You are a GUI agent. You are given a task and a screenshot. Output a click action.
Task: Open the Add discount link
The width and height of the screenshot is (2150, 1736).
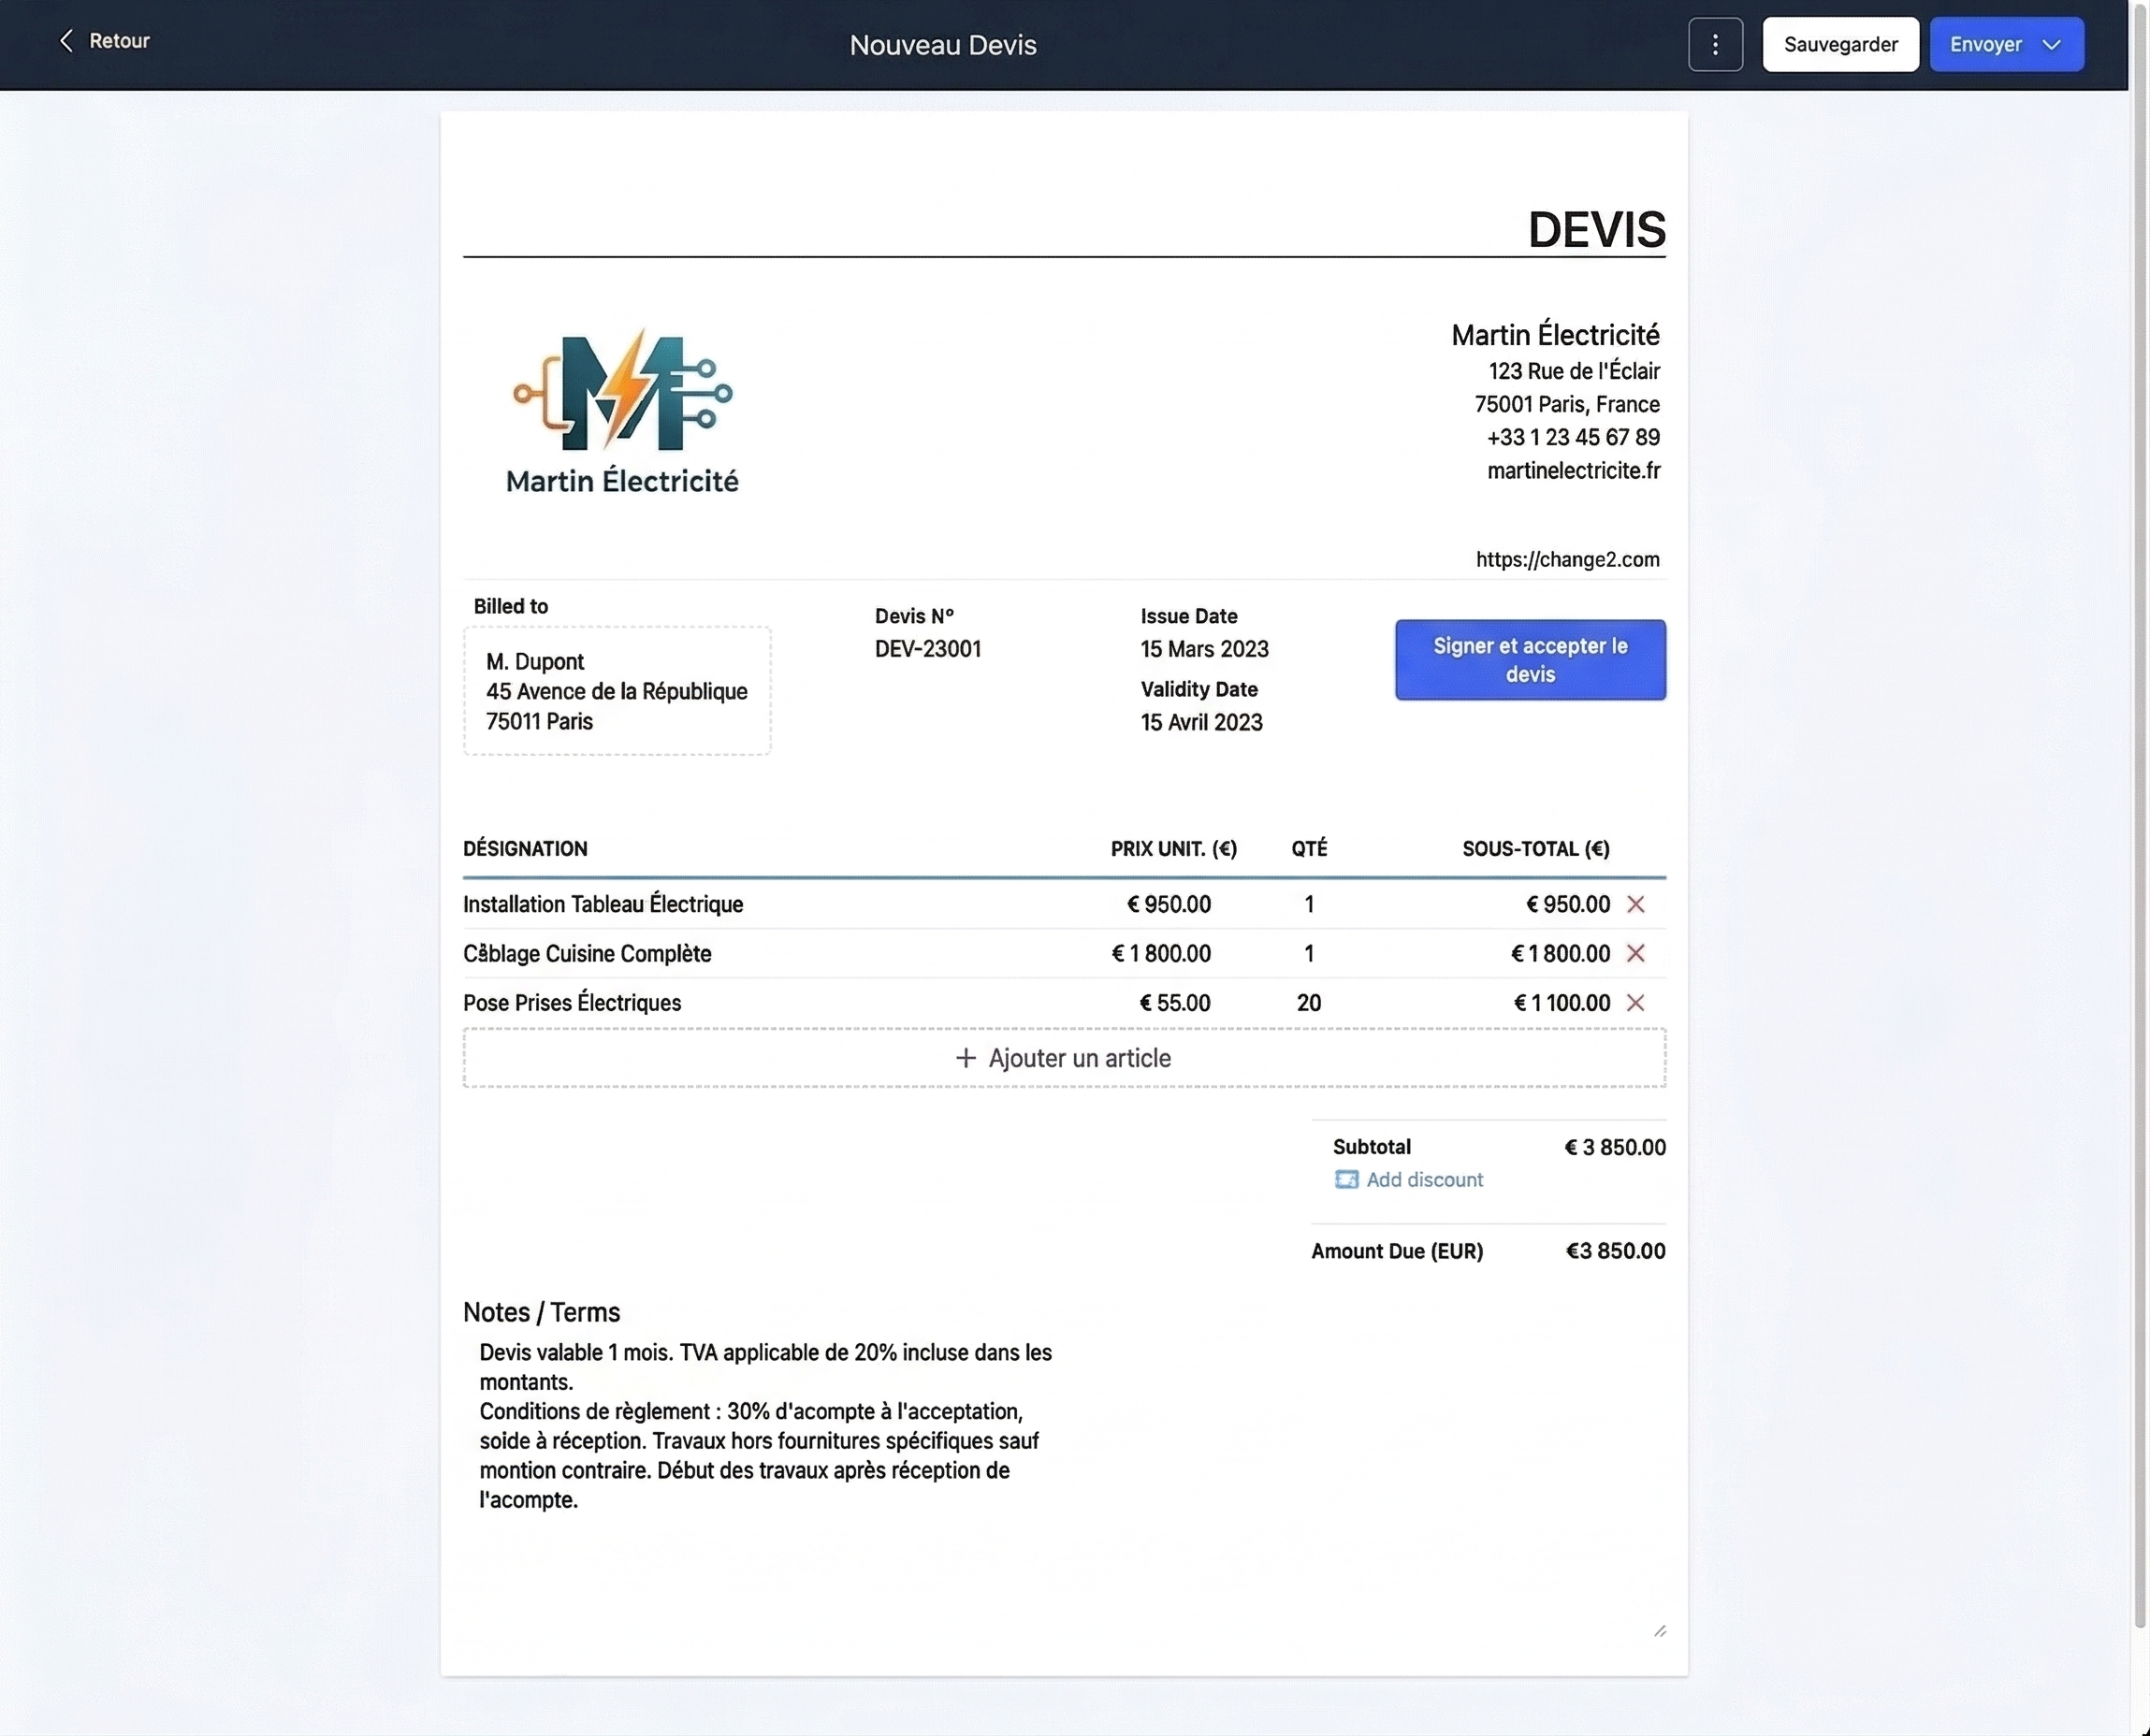(x=1424, y=1180)
